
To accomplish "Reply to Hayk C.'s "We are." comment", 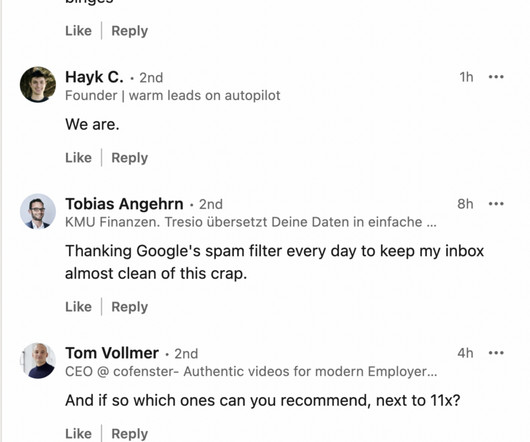I will tap(130, 158).
